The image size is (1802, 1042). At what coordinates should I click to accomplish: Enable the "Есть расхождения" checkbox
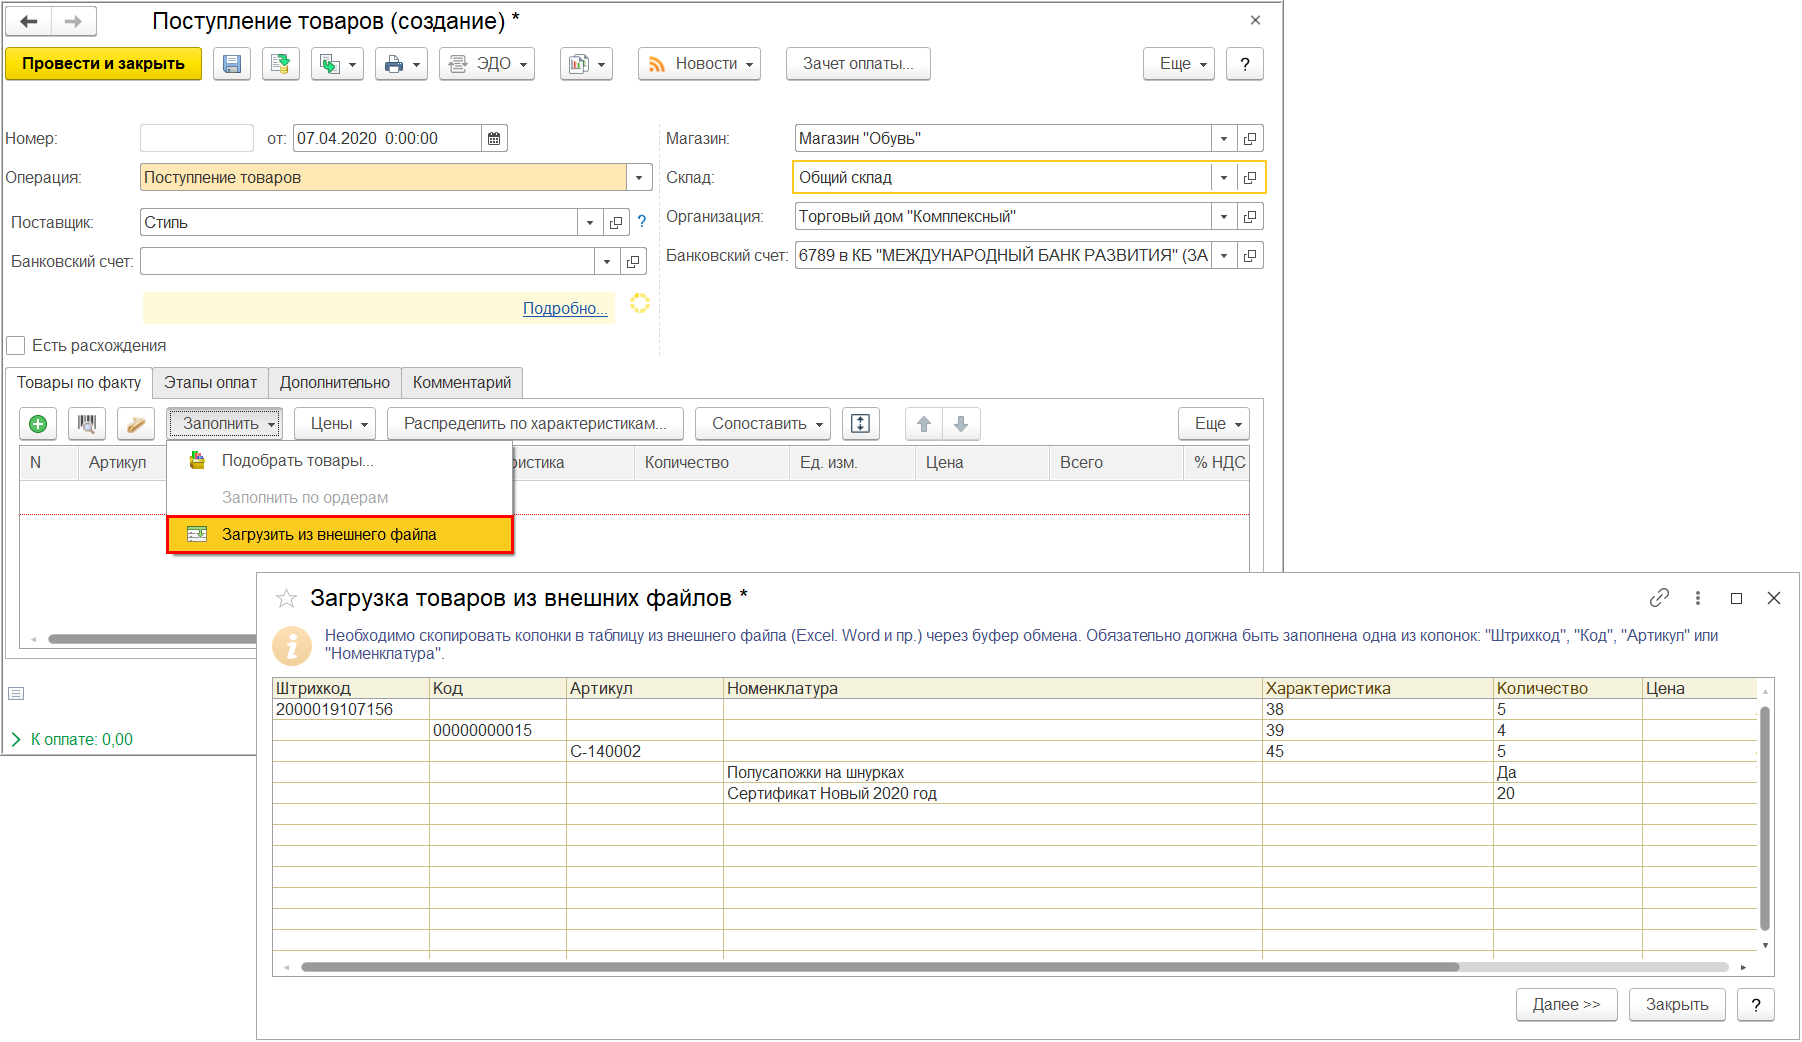[16, 346]
